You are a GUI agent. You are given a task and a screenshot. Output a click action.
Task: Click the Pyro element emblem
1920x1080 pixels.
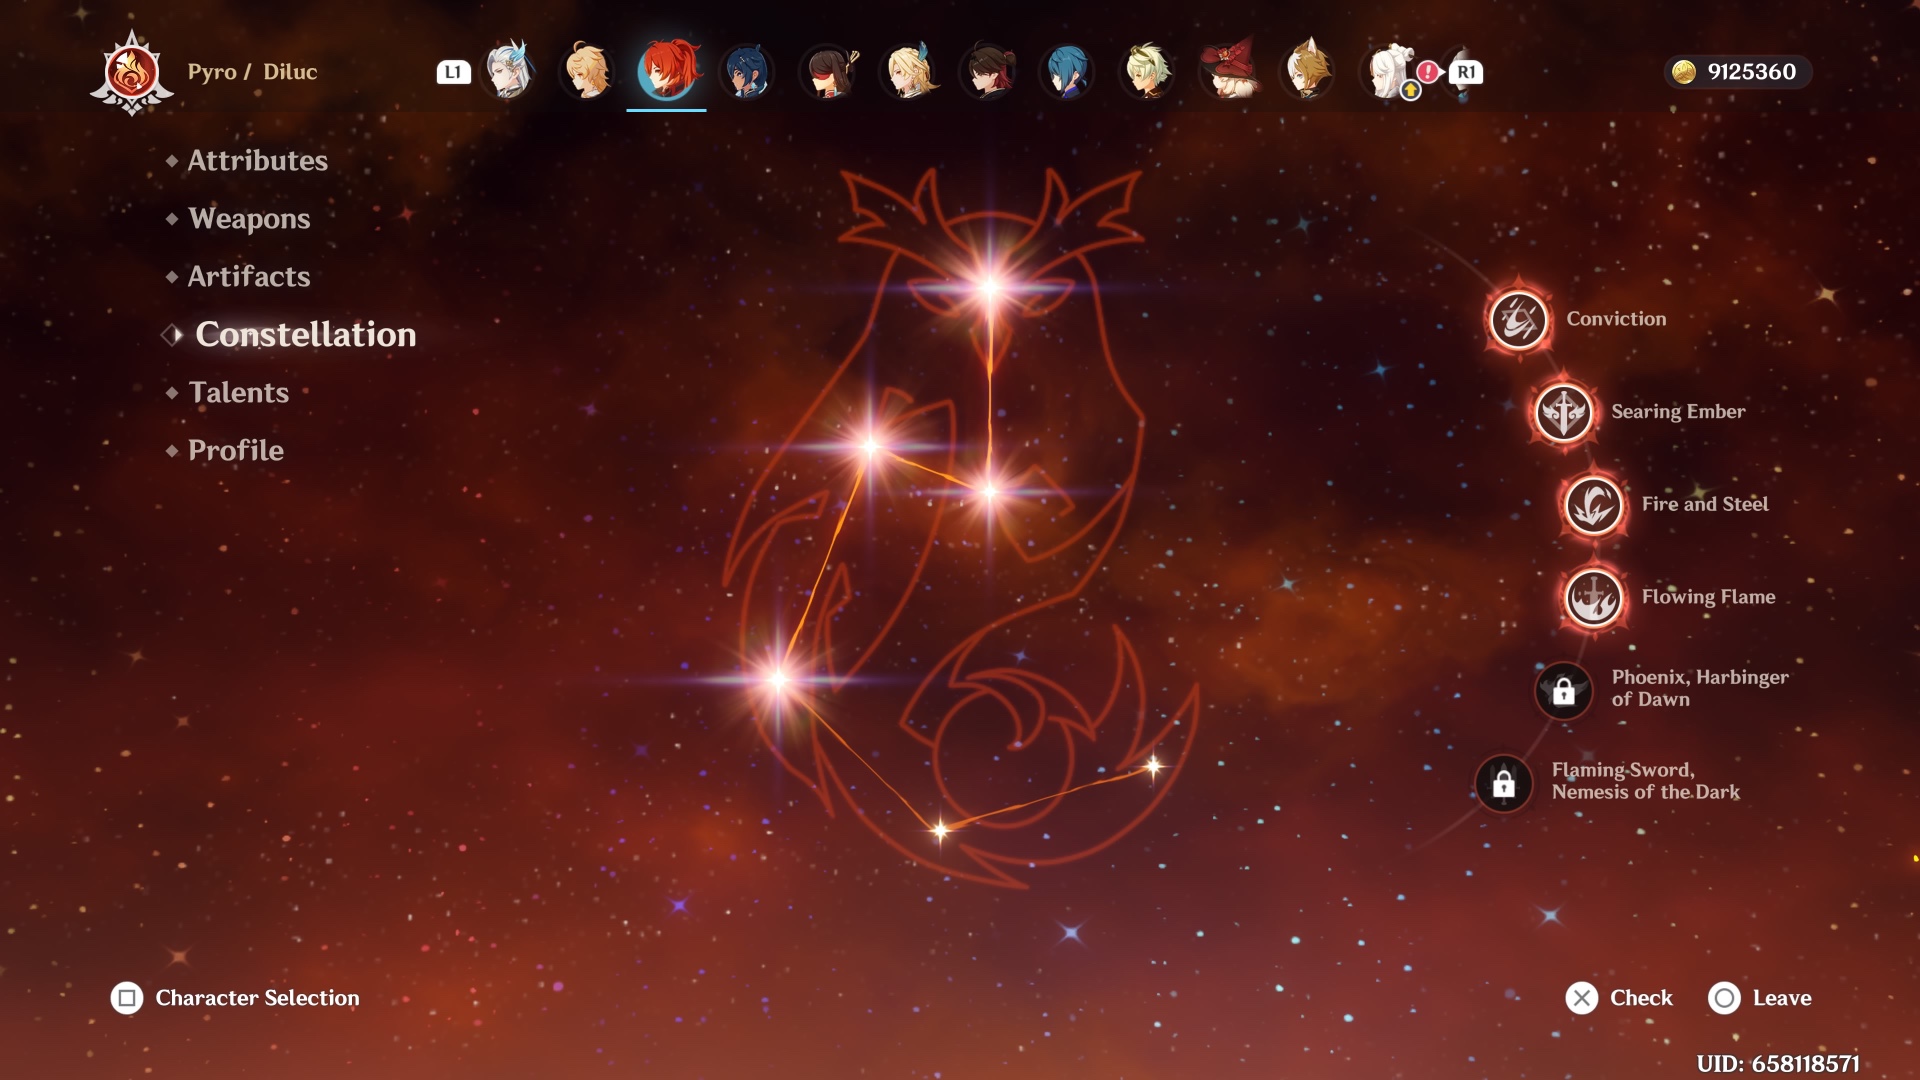pos(132,73)
